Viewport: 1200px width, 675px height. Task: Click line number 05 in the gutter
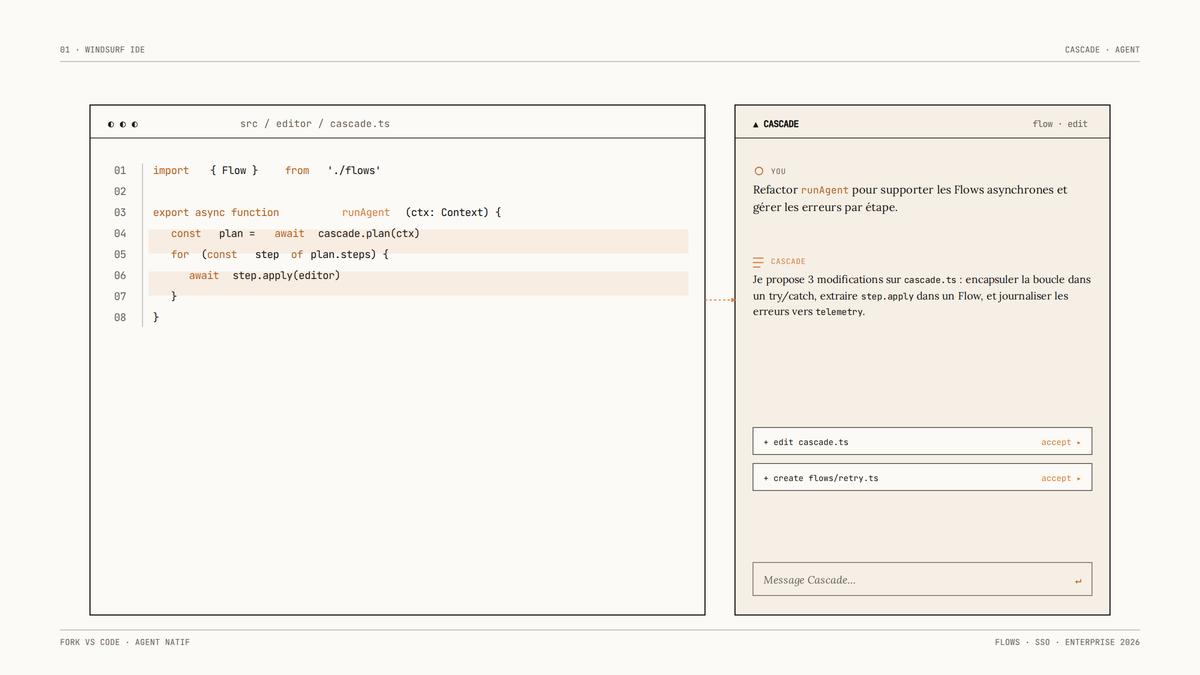(x=120, y=255)
